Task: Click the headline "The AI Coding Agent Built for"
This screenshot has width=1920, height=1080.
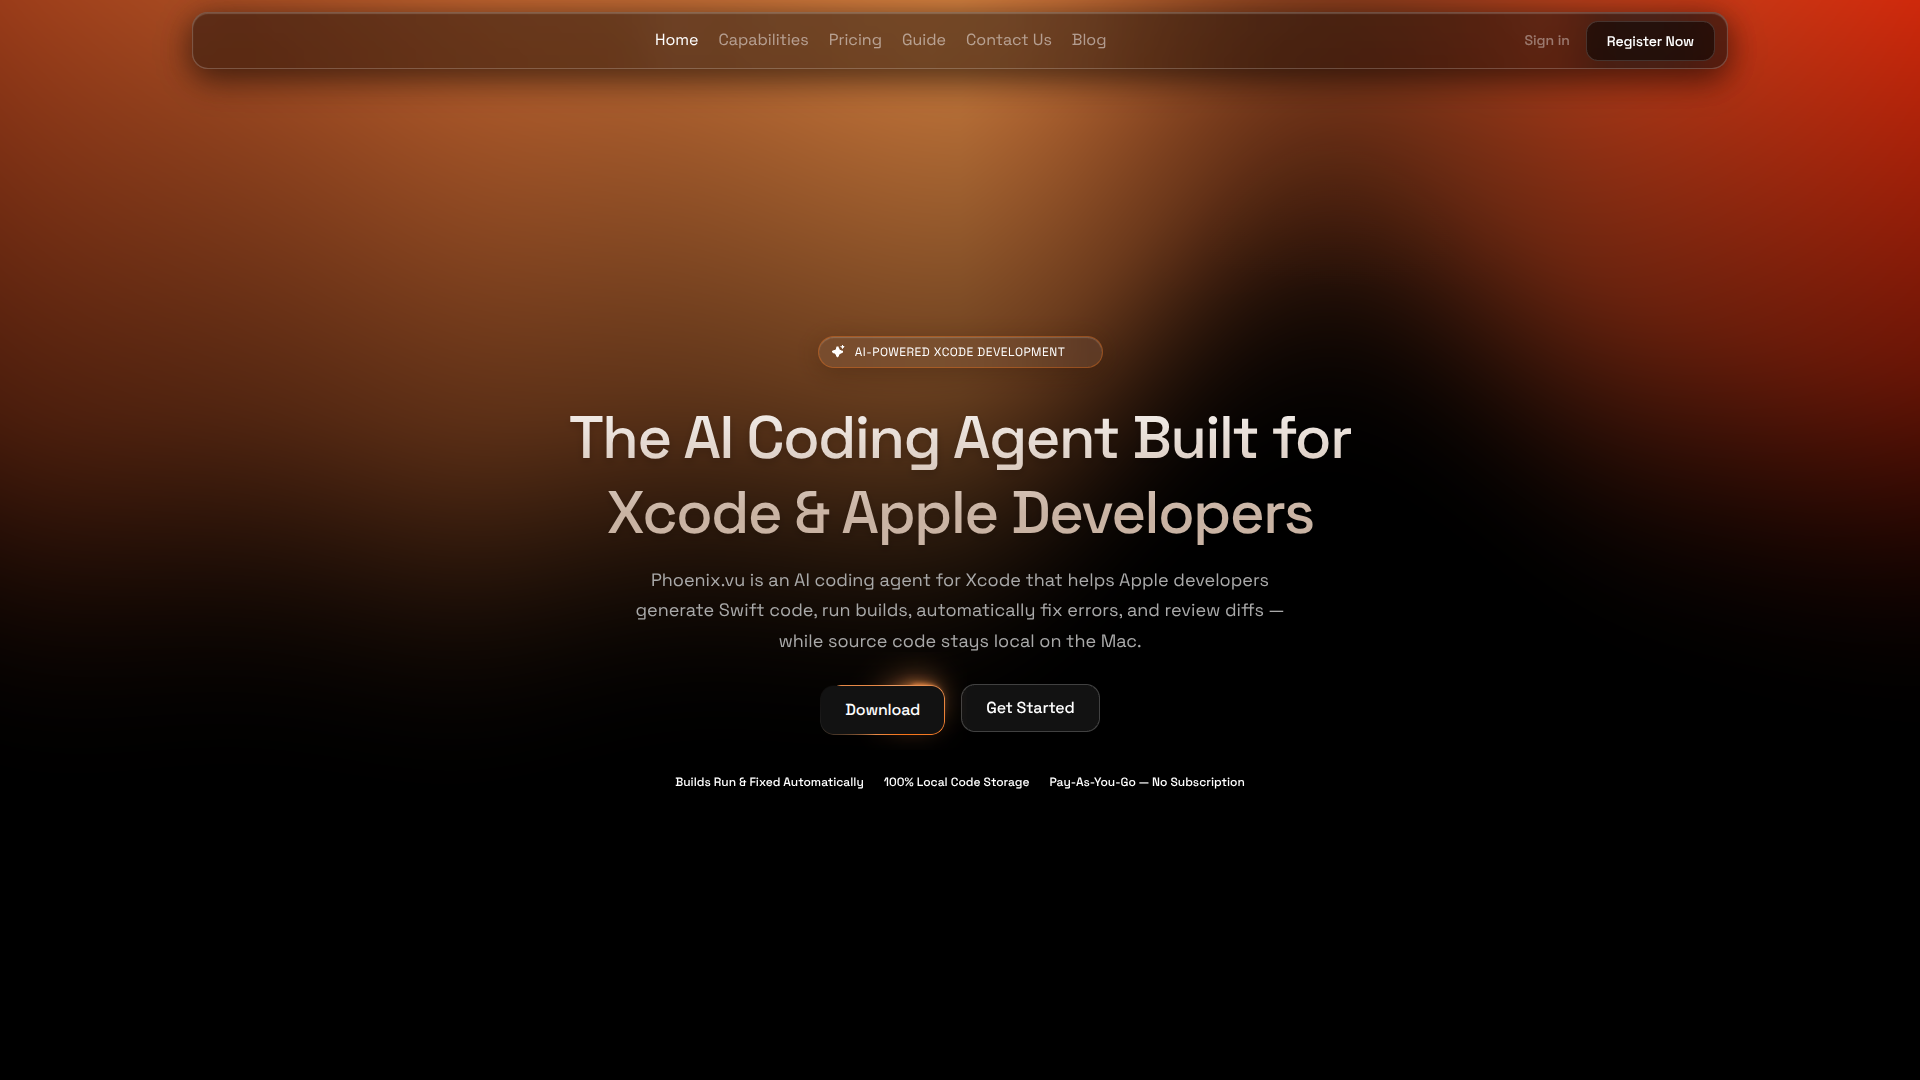Action: [960, 438]
